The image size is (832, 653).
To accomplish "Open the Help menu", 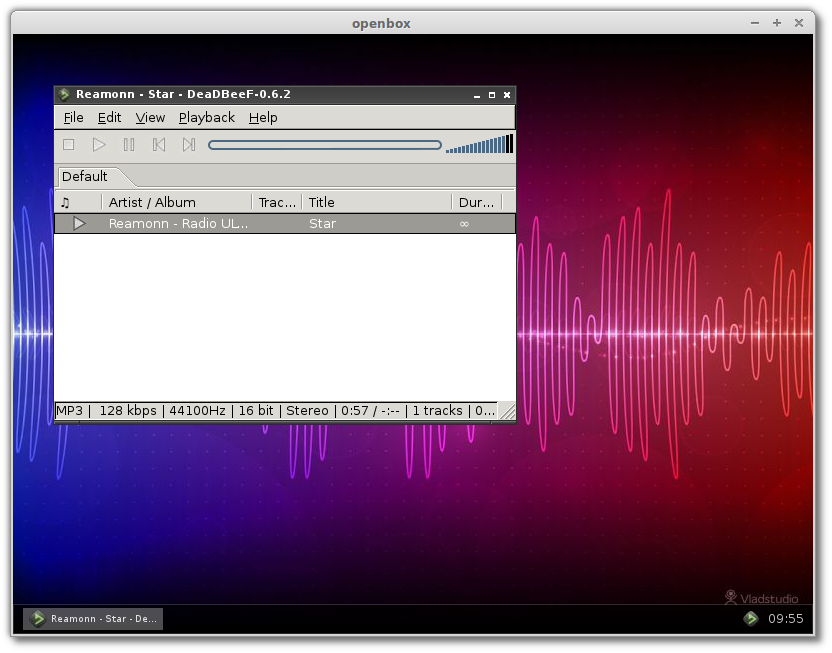I will (x=263, y=118).
